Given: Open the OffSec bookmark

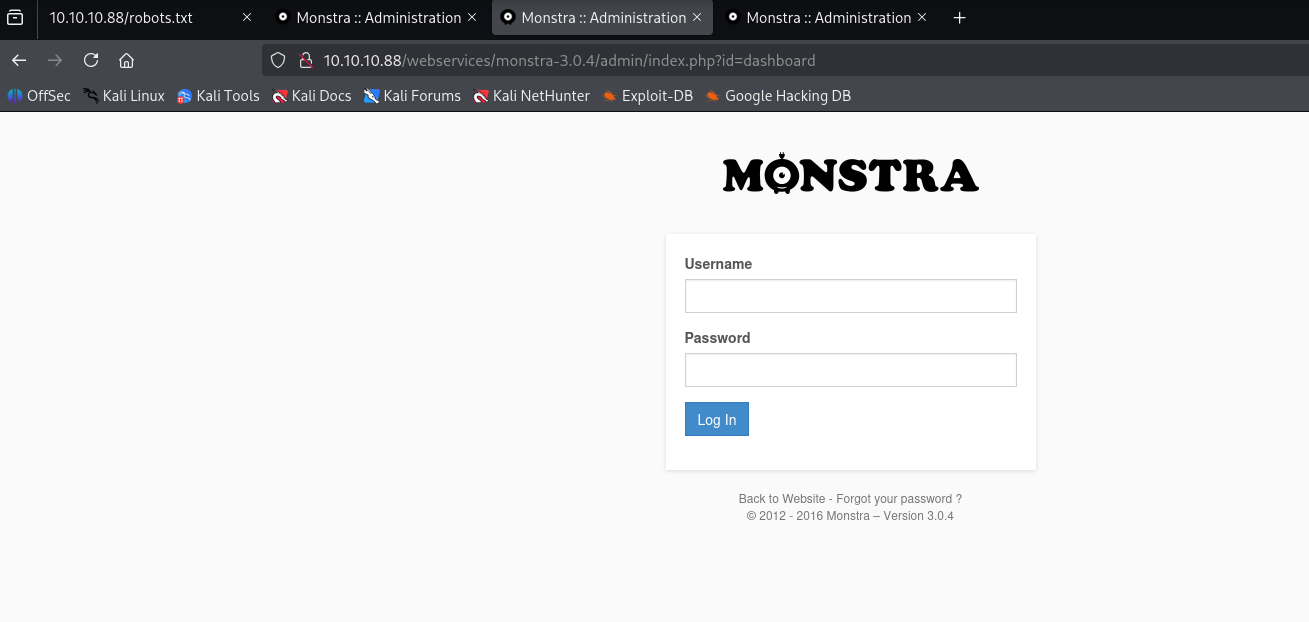Looking at the screenshot, I should point(39,96).
